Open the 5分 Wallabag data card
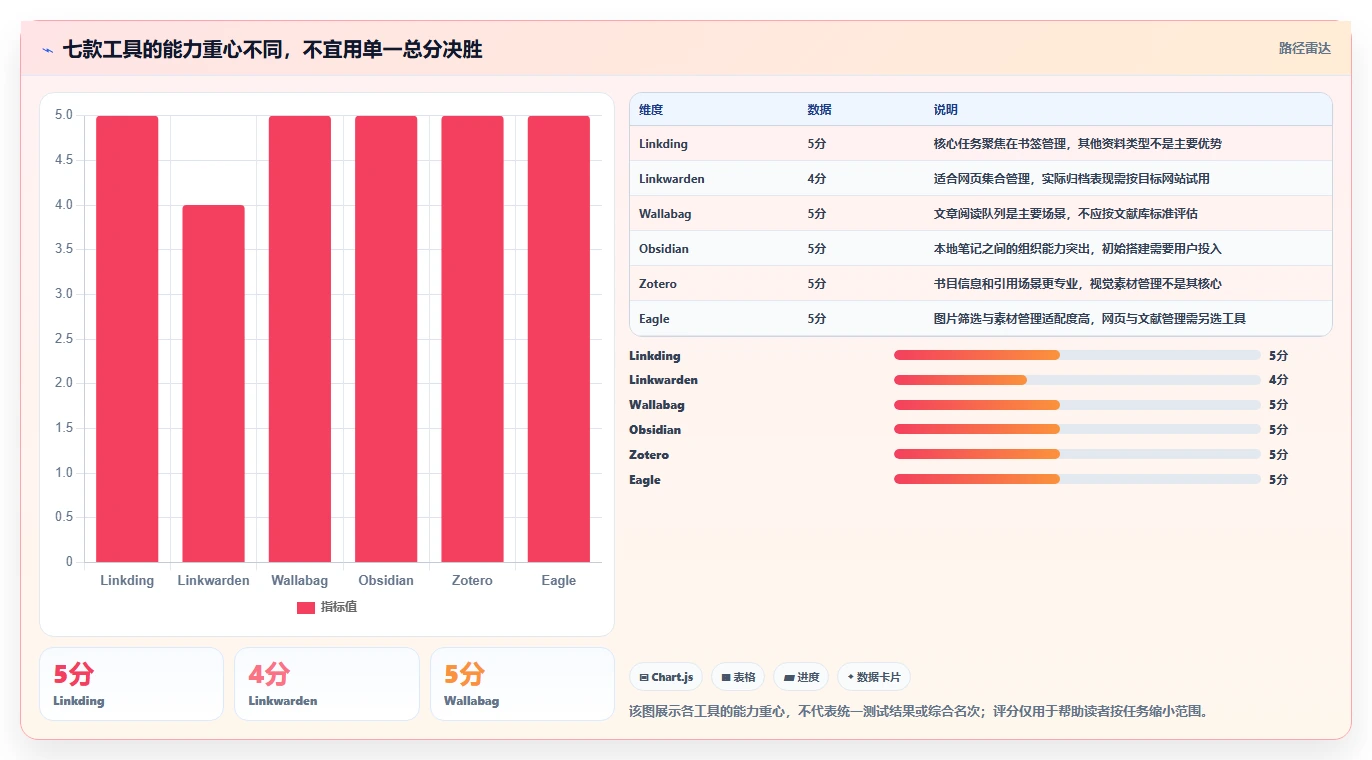Screen dimensions: 1372x760 click(522, 684)
